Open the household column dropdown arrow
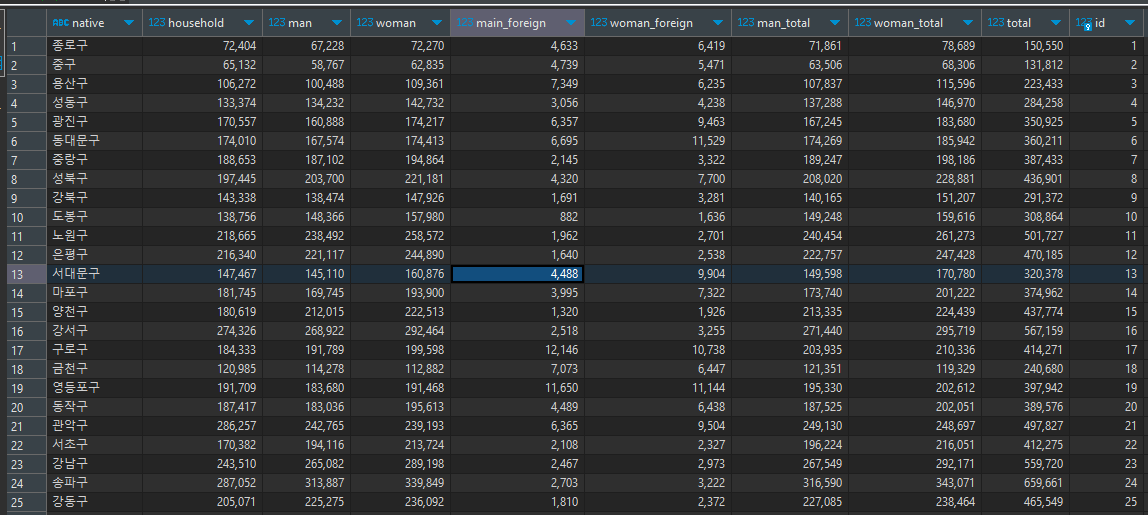The height and width of the screenshot is (515, 1148). click(x=249, y=23)
